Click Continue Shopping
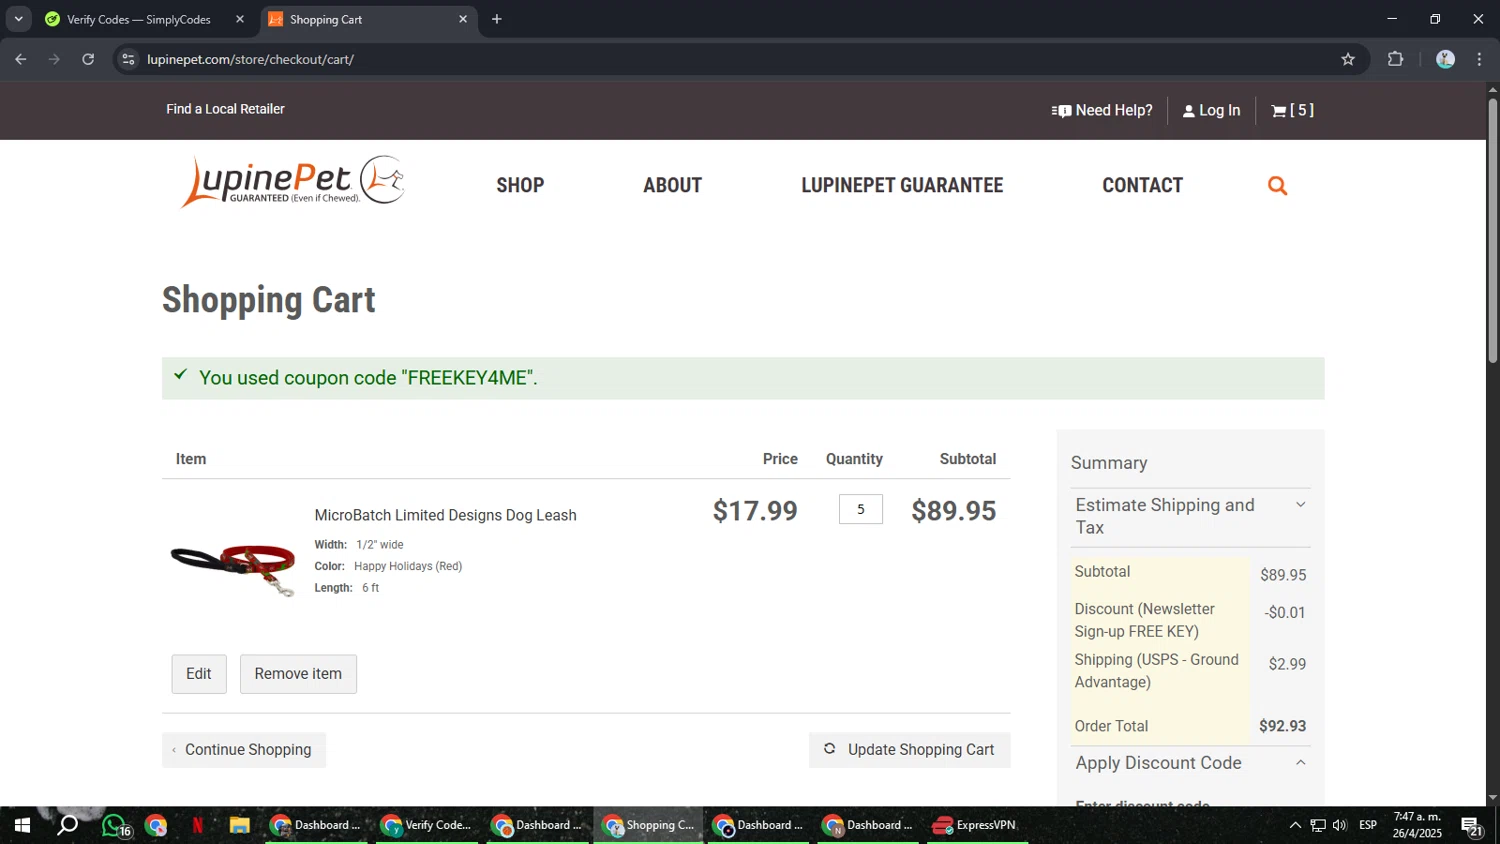1500x844 pixels. (x=244, y=750)
